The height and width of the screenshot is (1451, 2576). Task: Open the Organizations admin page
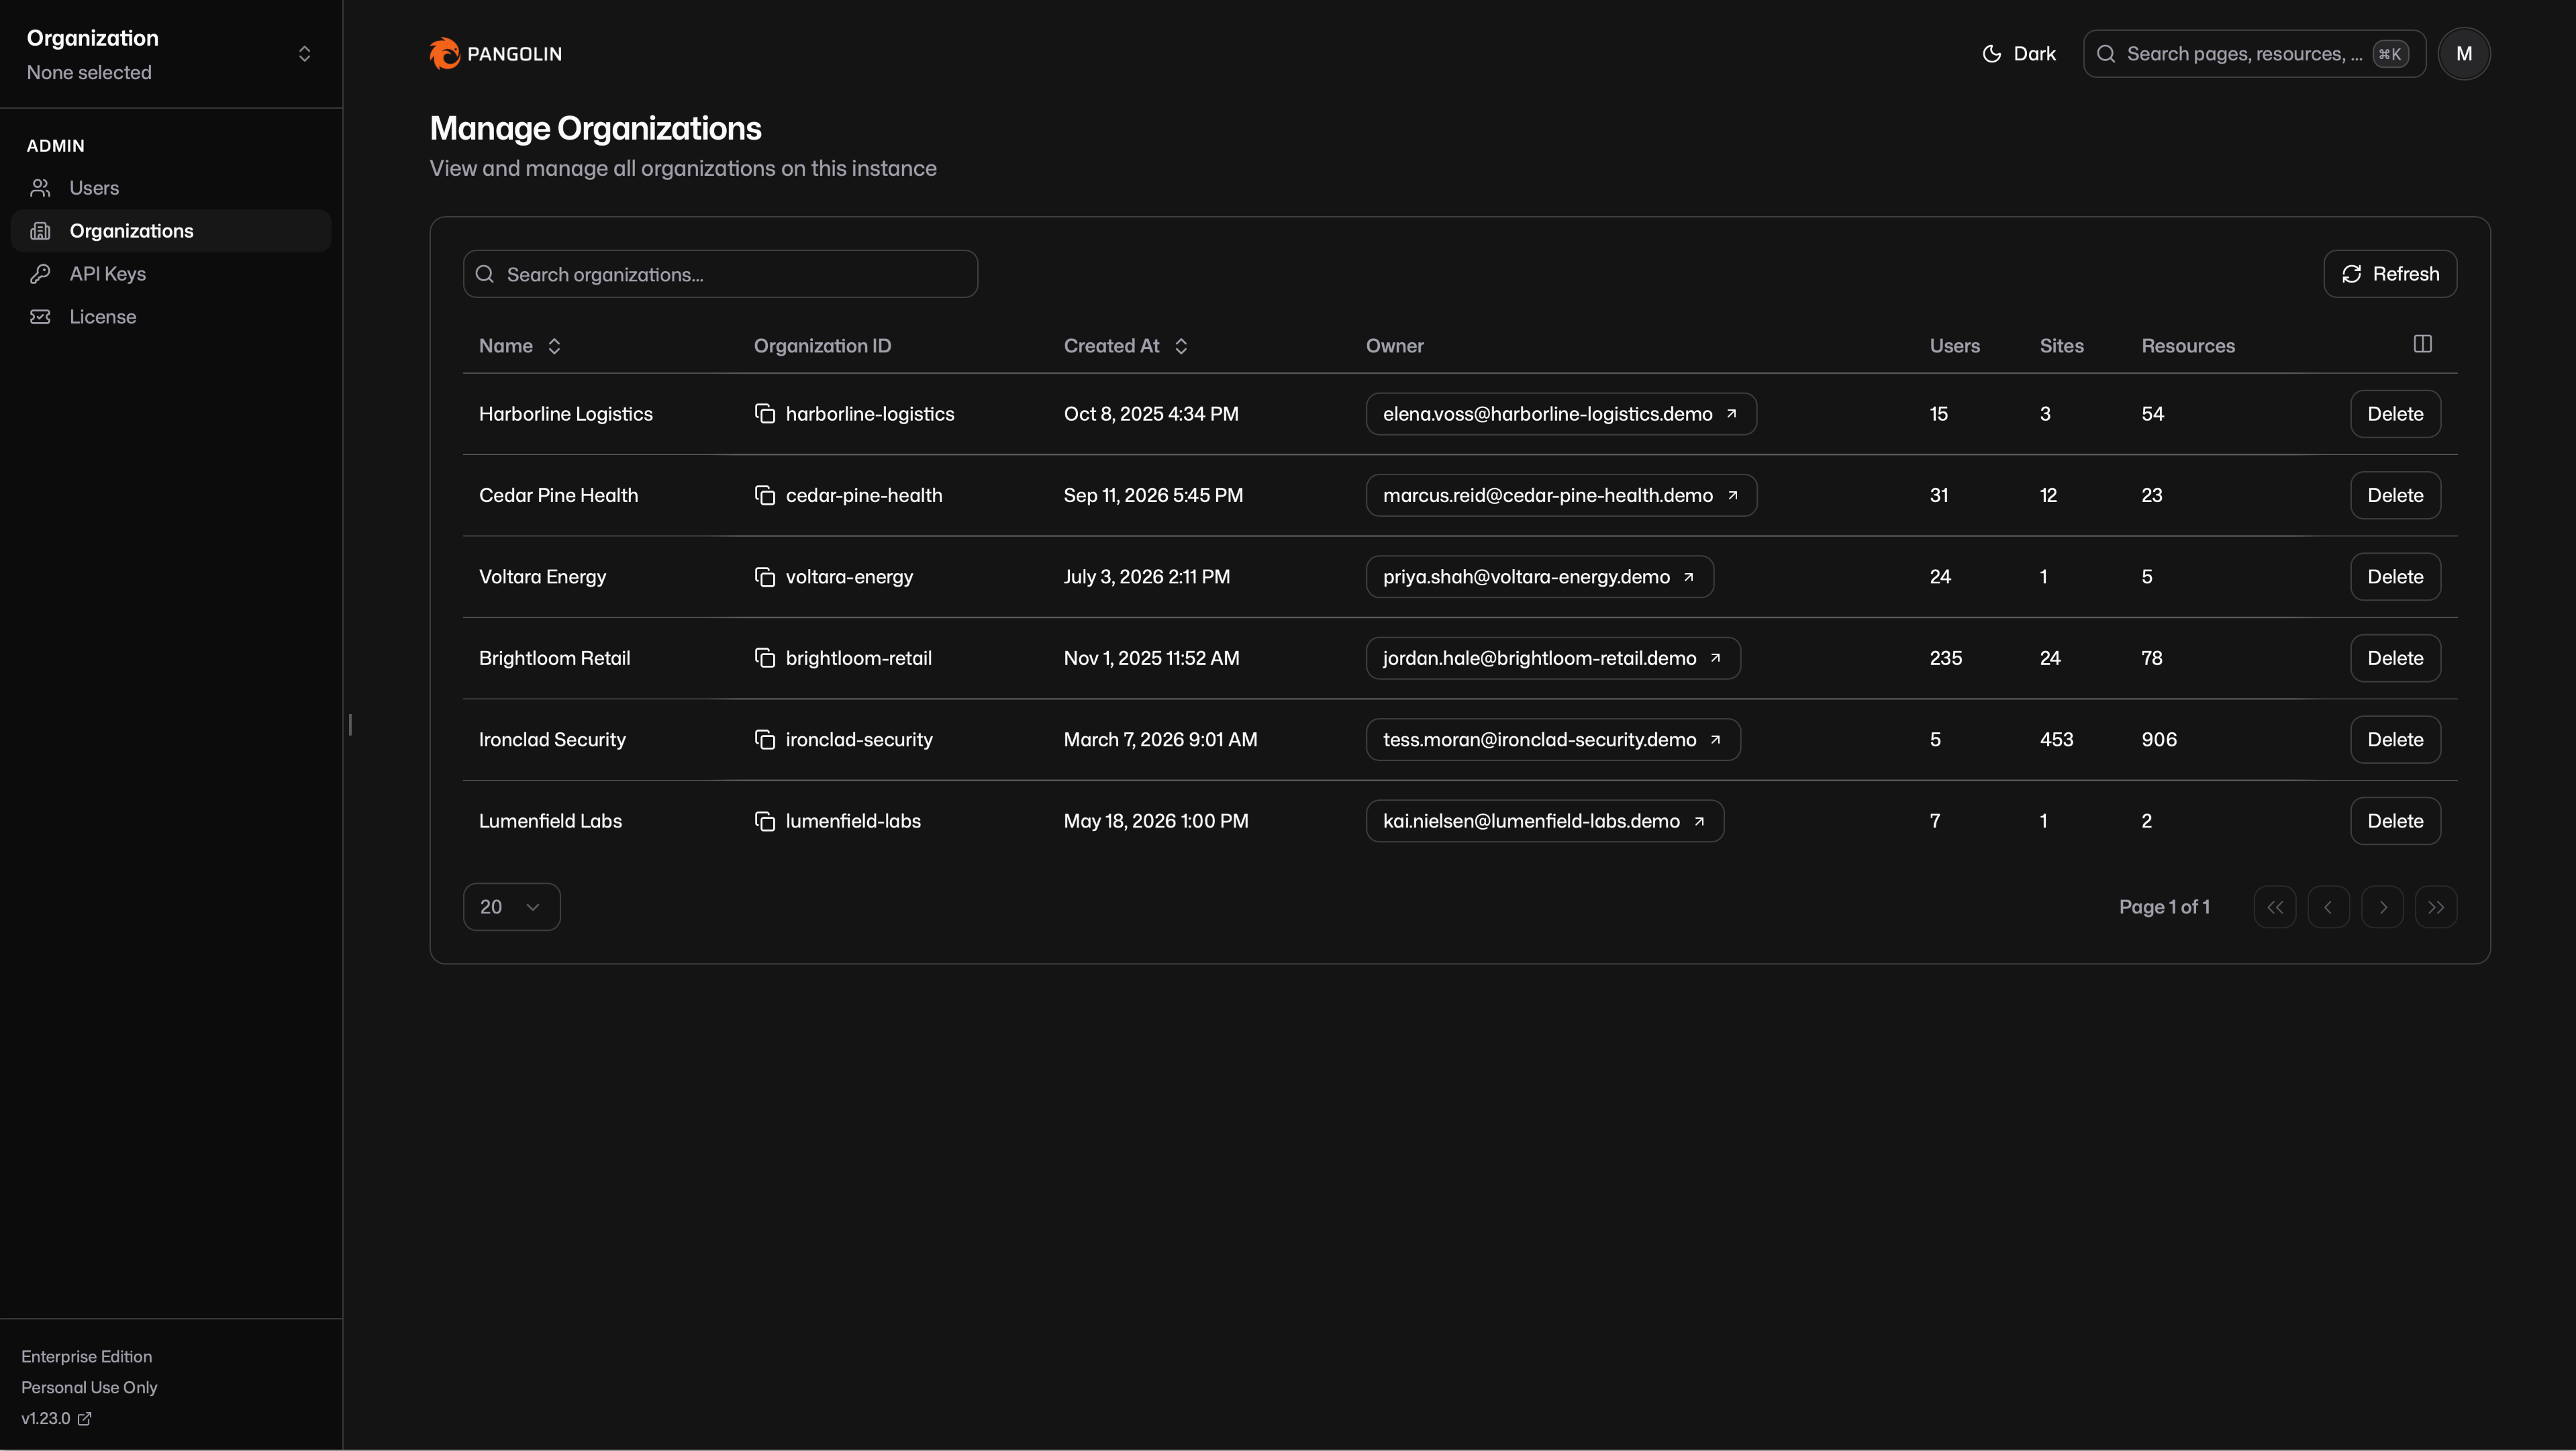pyautogui.click(x=170, y=231)
